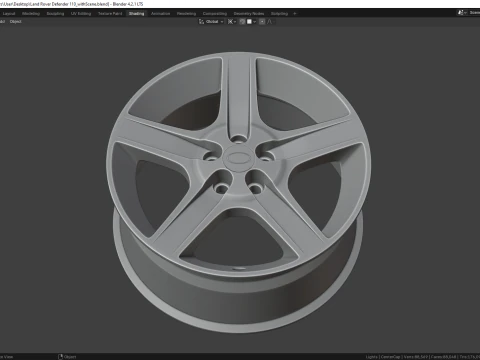The width and height of the screenshot is (480, 360).
Task: Open the Object menu in header
Action: pos(15,22)
